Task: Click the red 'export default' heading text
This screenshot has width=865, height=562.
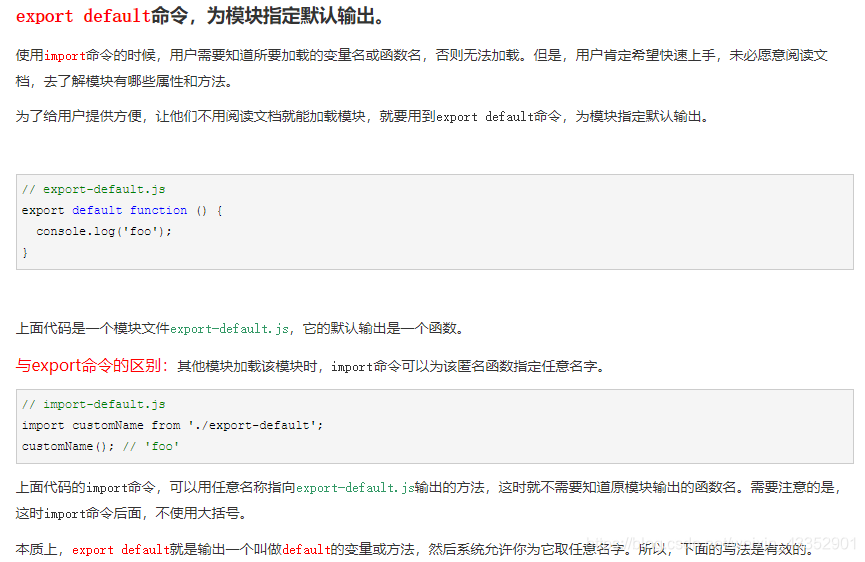Action: pyautogui.click(x=83, y=17)
